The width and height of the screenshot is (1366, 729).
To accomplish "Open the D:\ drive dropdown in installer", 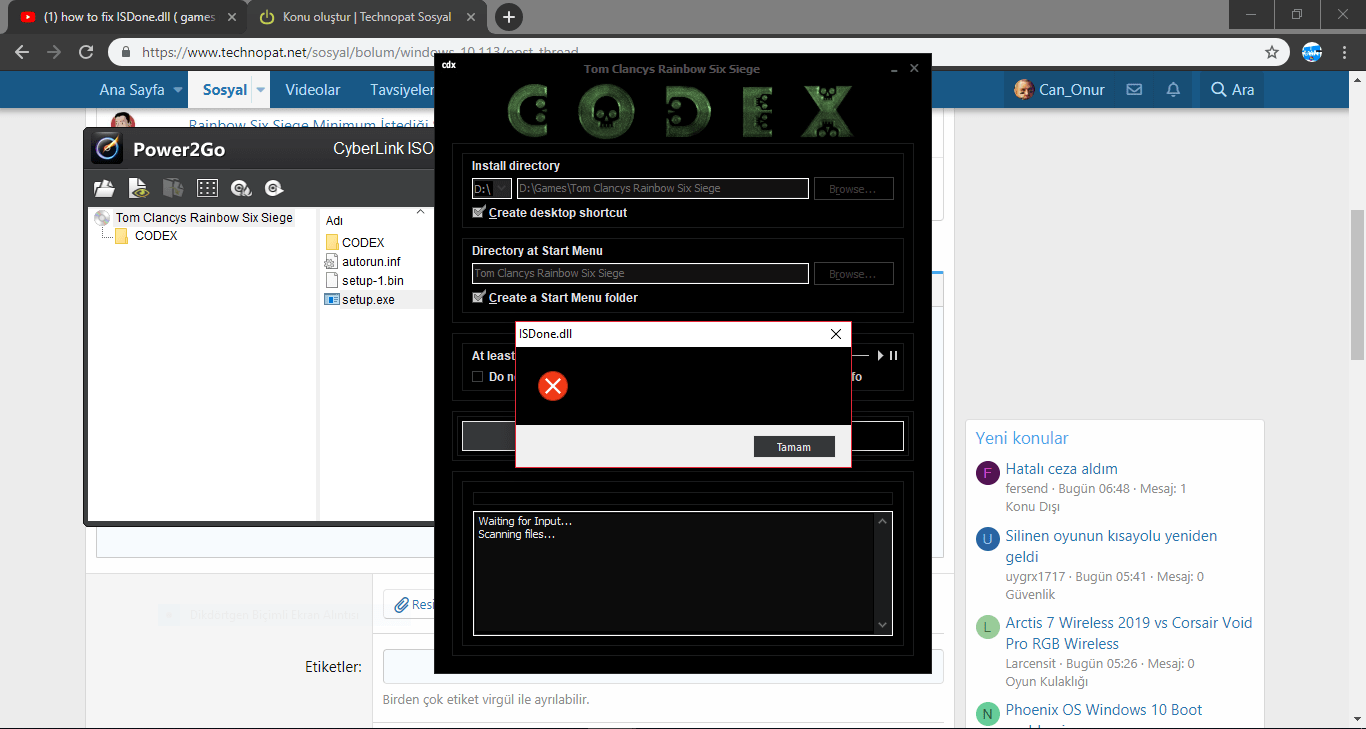I will (492, 188).
